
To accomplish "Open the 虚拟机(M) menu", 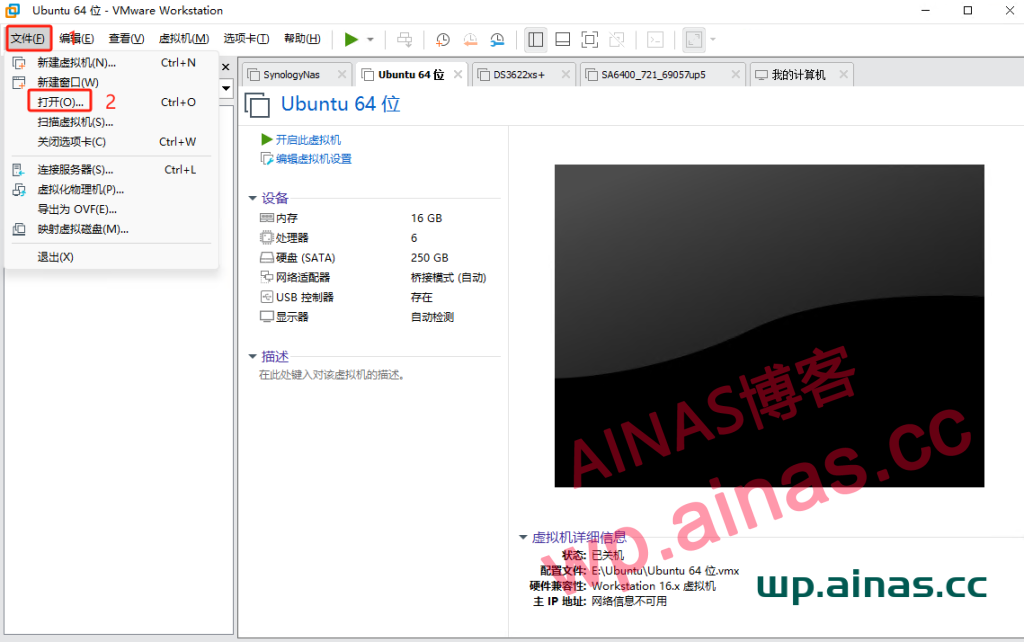I will click(184, 39).
